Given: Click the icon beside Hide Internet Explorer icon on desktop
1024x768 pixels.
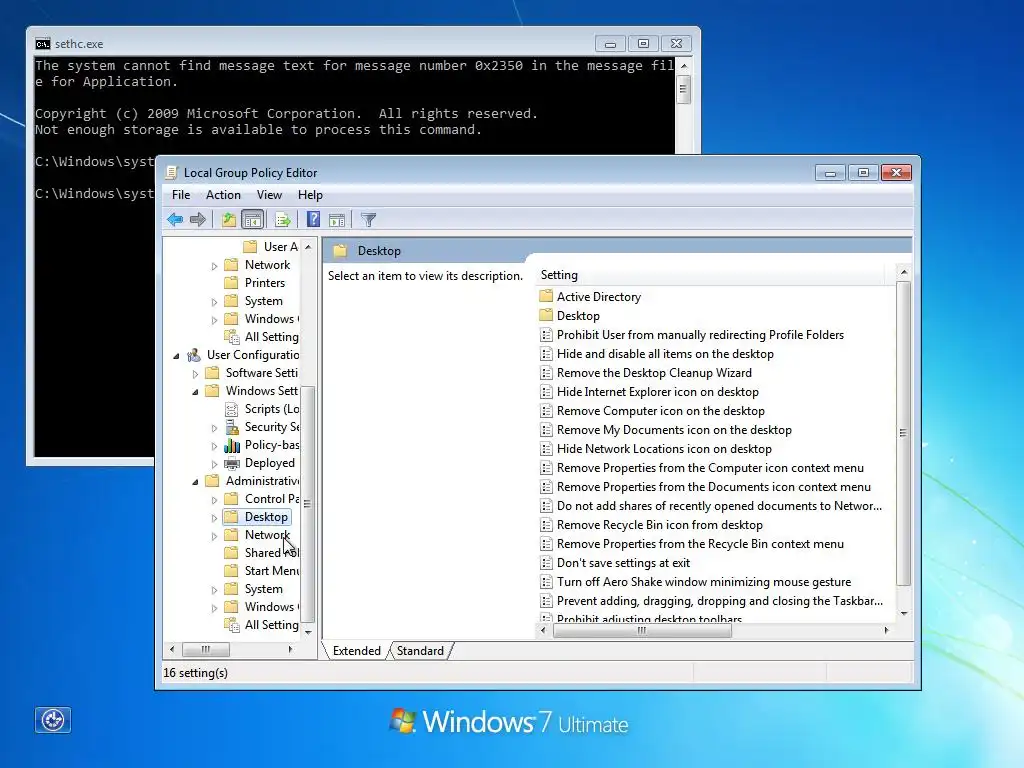Looking at the screenshot, I should point(546,392).
